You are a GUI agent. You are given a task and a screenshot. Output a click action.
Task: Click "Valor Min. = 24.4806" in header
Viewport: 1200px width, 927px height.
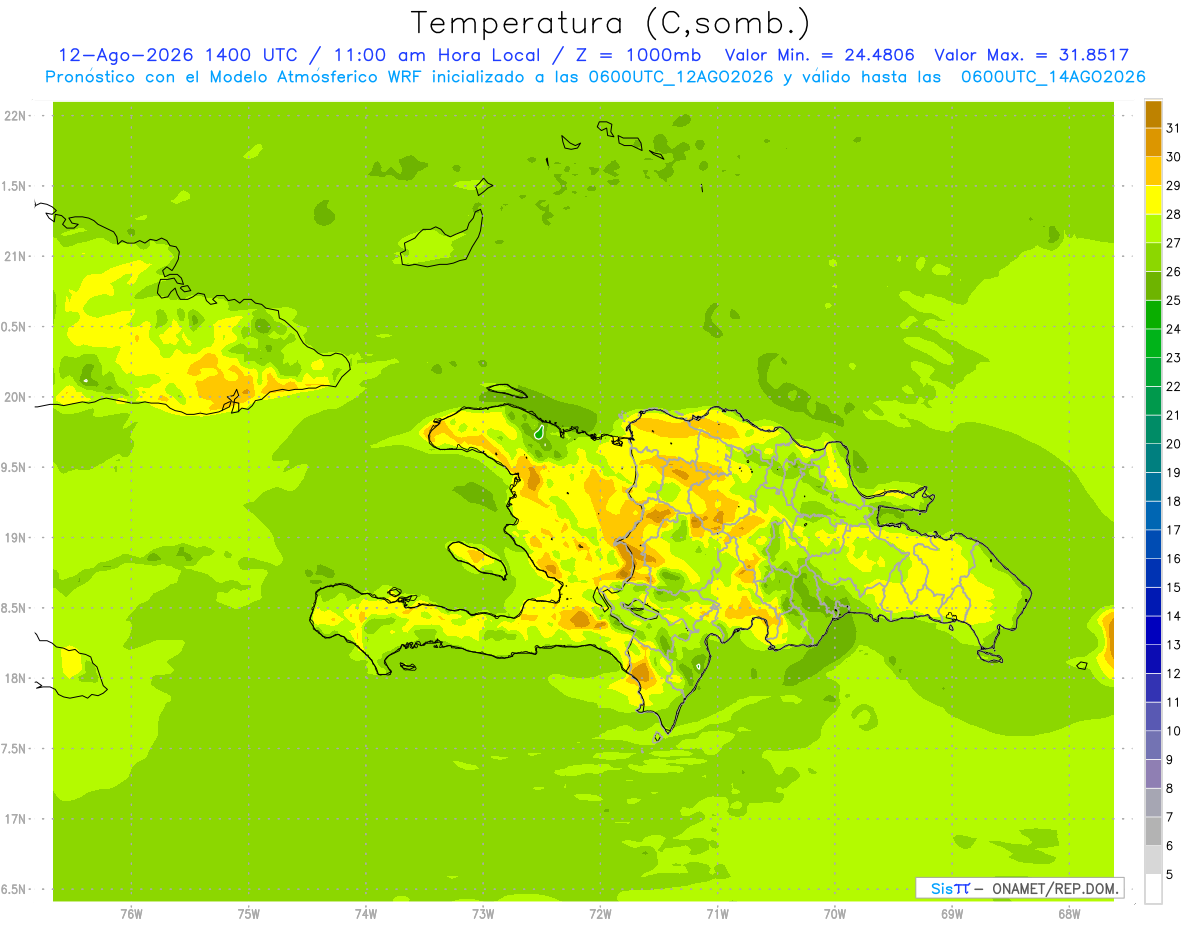820,55
